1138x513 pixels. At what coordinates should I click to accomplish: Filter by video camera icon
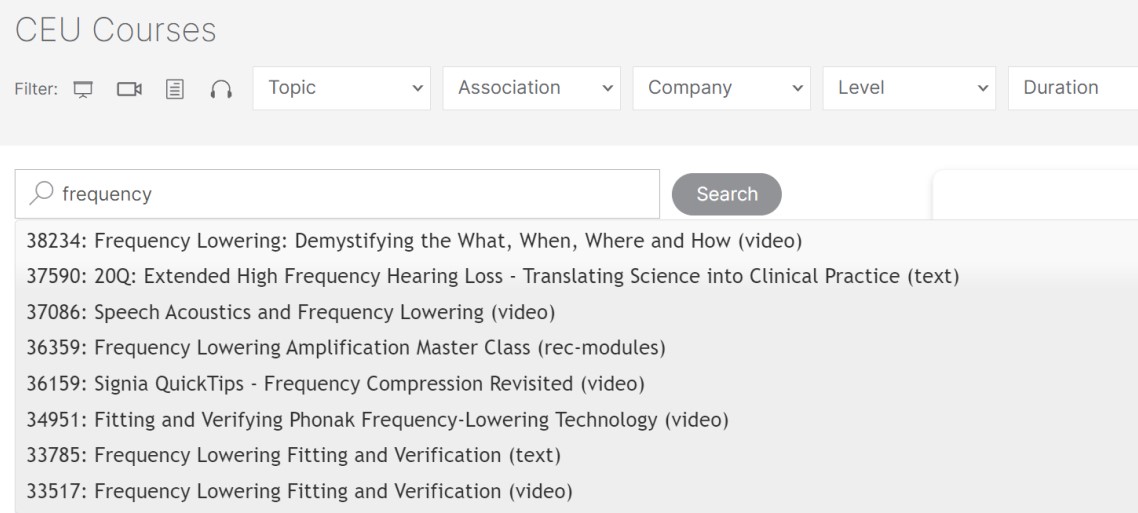129,89
